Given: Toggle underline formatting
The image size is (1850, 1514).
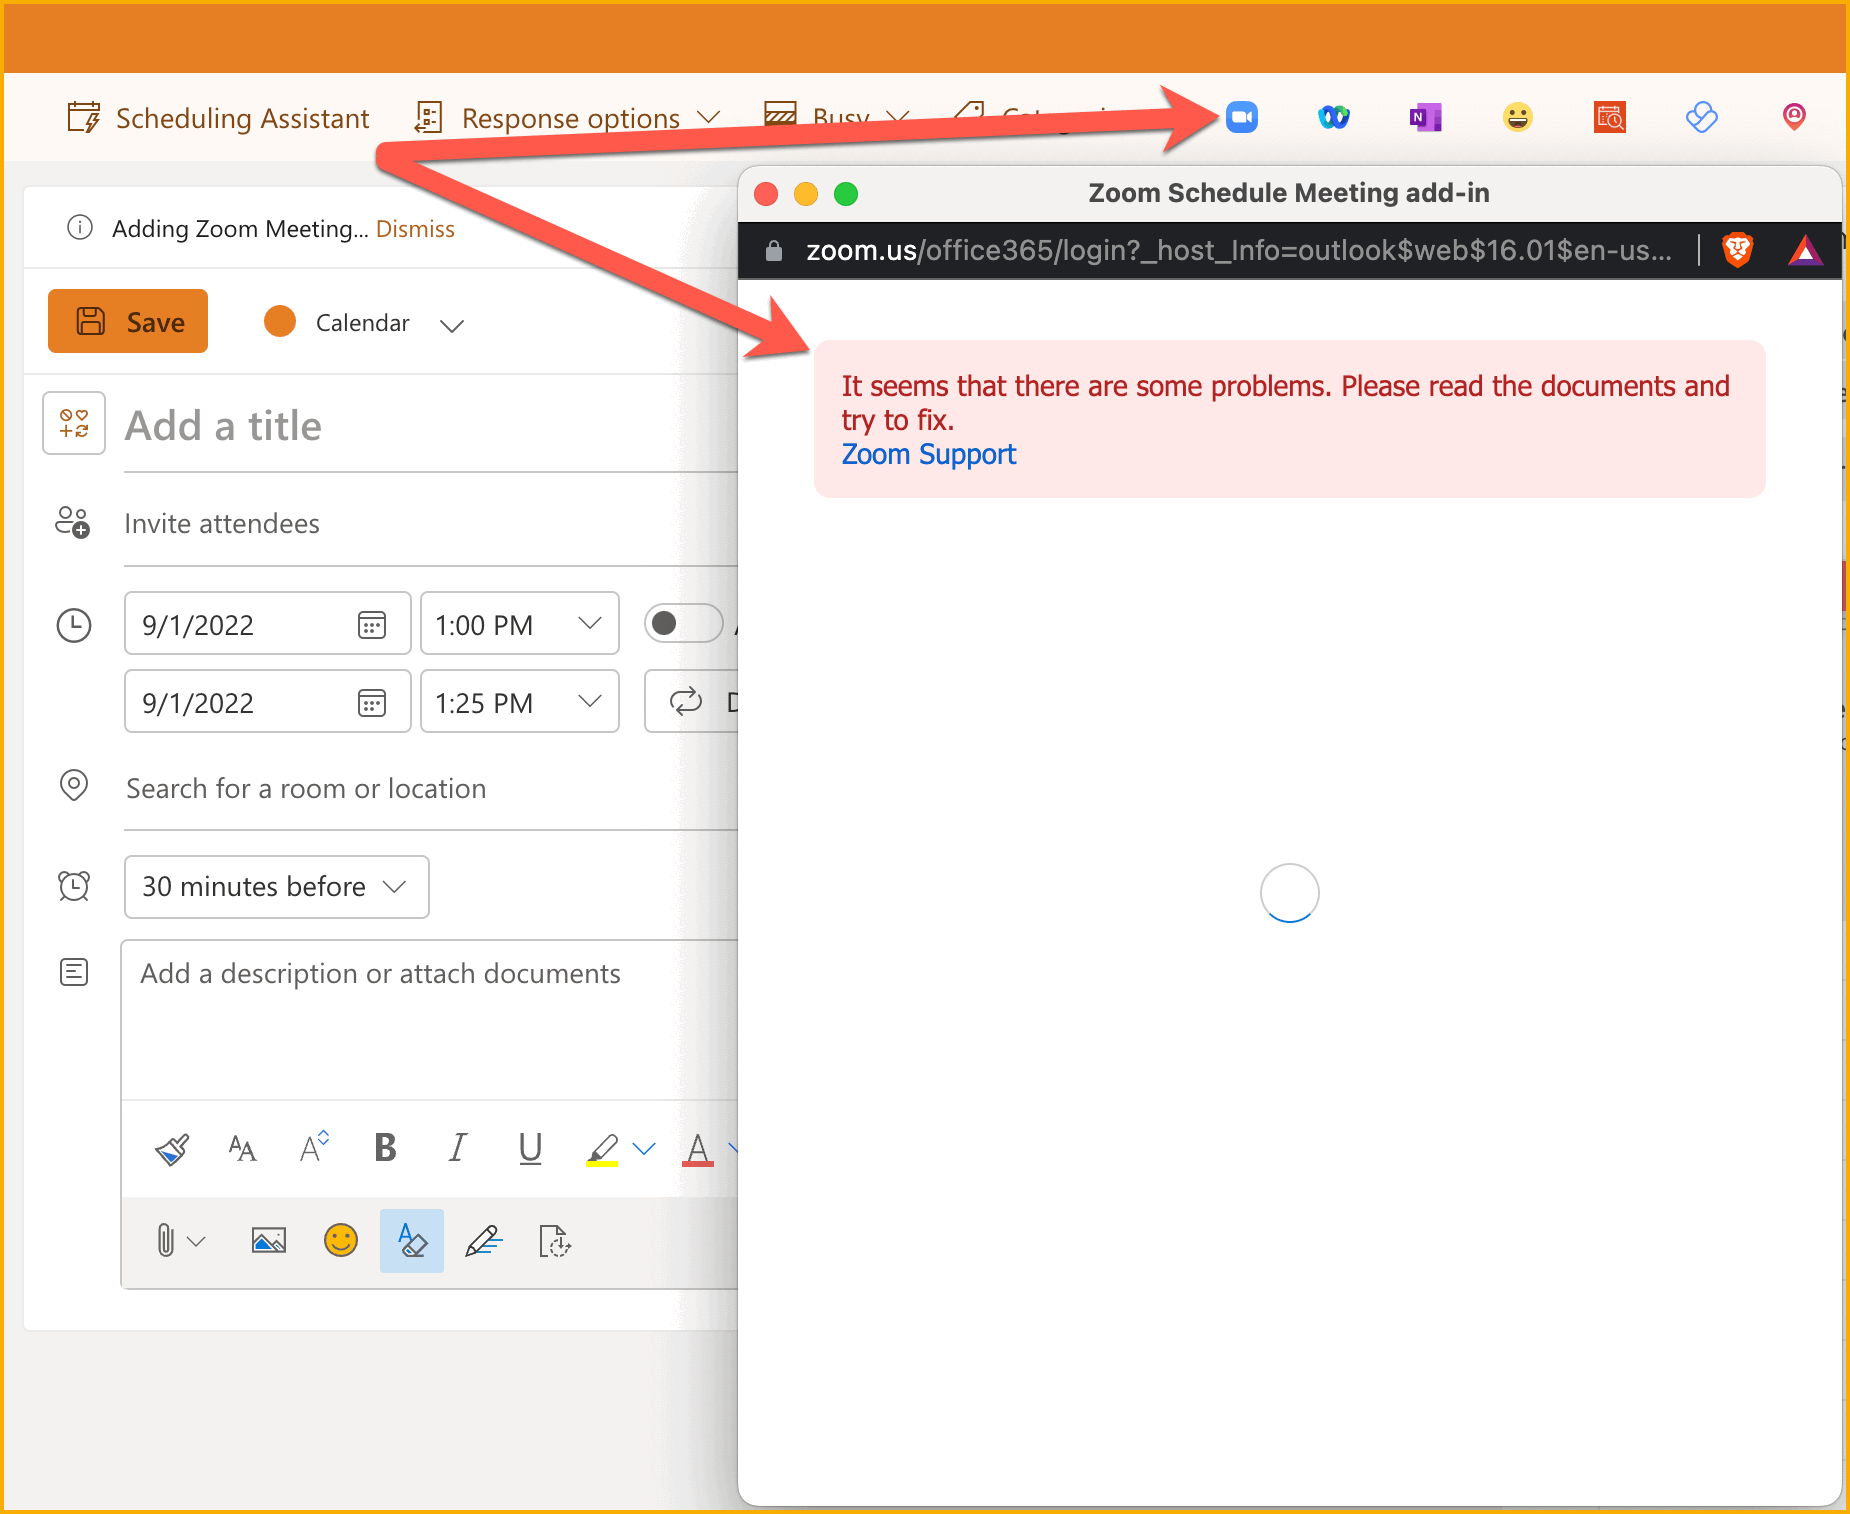Looking at the screenshot, I should pyautogui.click(x=531, y=1149).
